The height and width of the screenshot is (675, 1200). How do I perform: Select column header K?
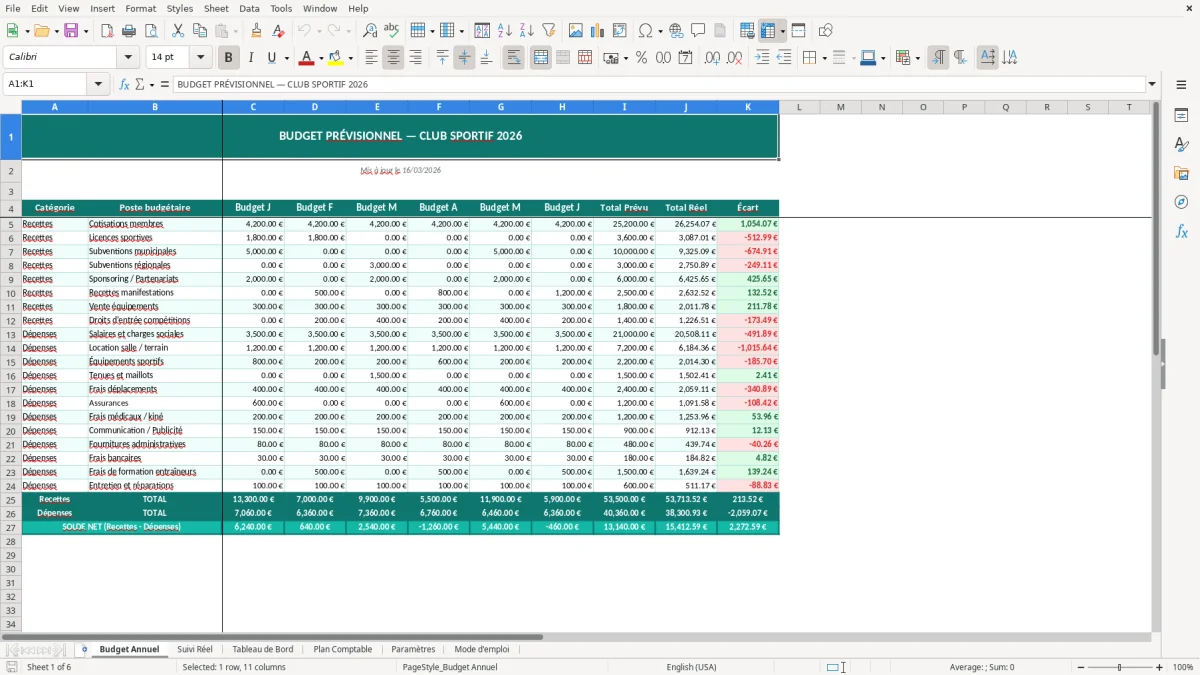[x=748, y=107]
